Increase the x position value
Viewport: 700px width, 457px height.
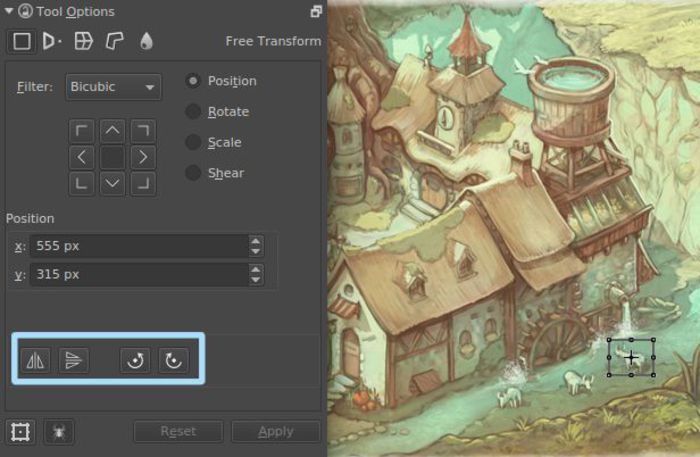coord(255,241)
